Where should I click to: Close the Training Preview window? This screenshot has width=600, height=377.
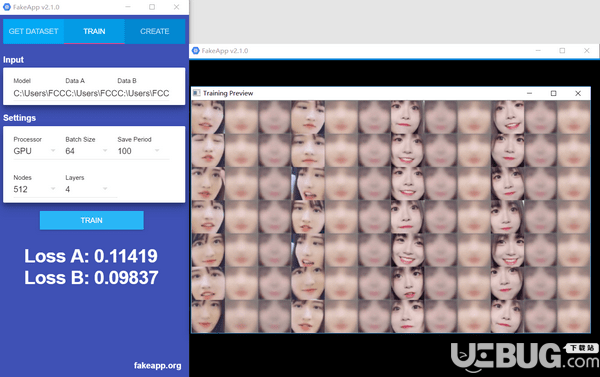(x=578, y=93)
